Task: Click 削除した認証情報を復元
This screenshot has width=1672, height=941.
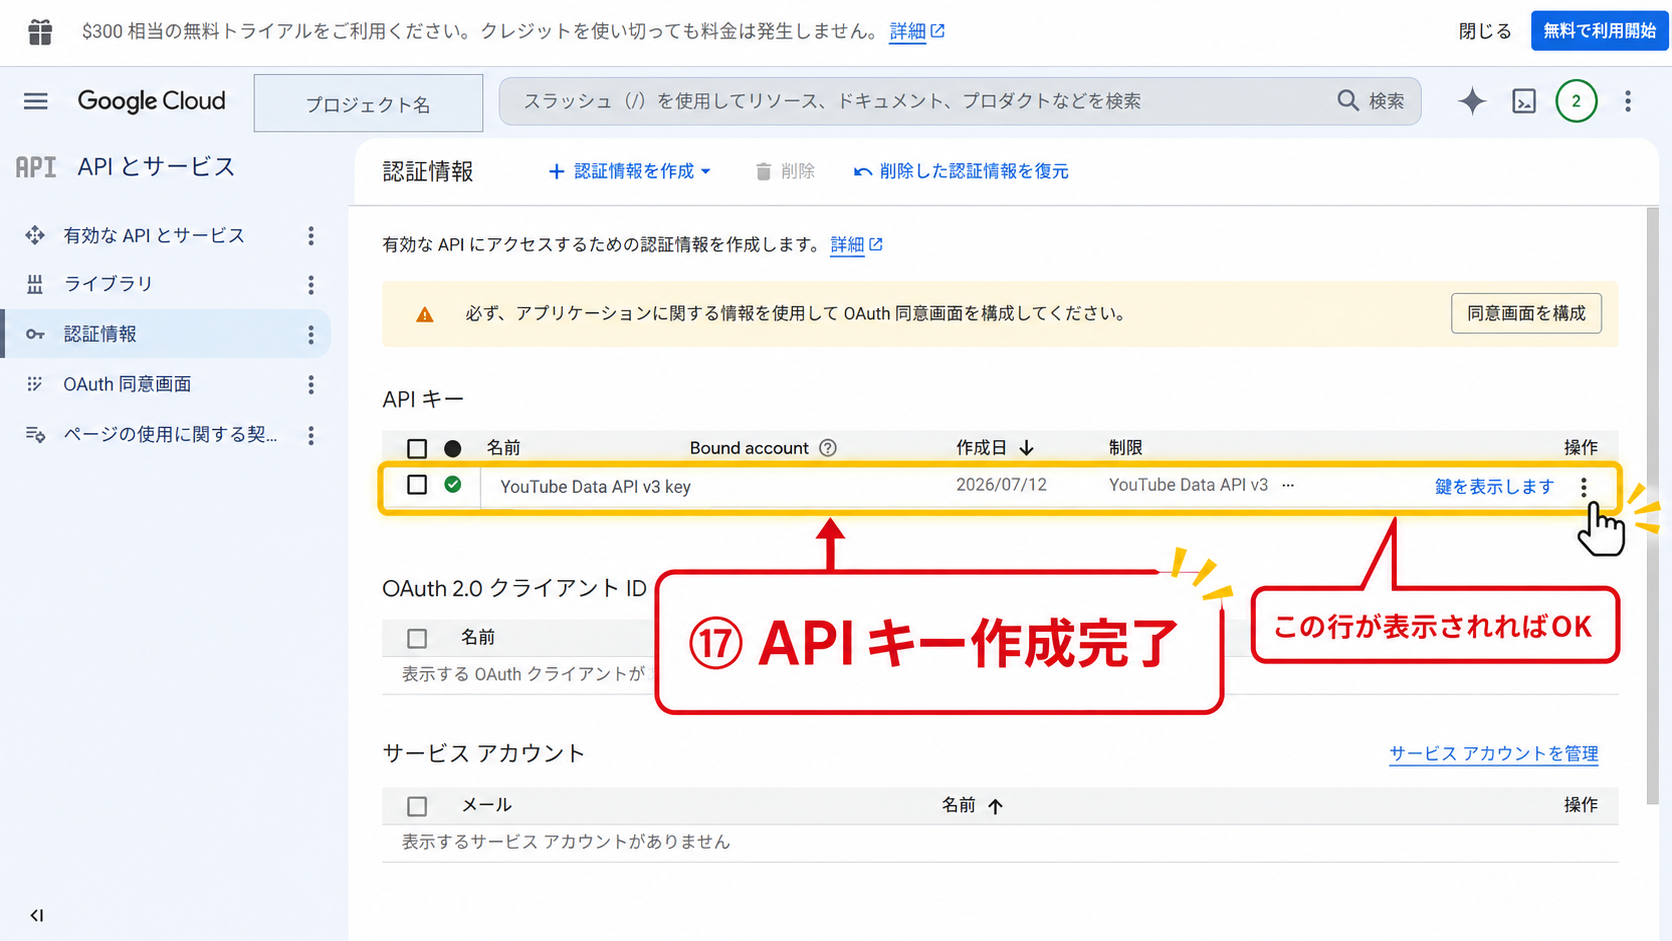Action: (961, 172)
